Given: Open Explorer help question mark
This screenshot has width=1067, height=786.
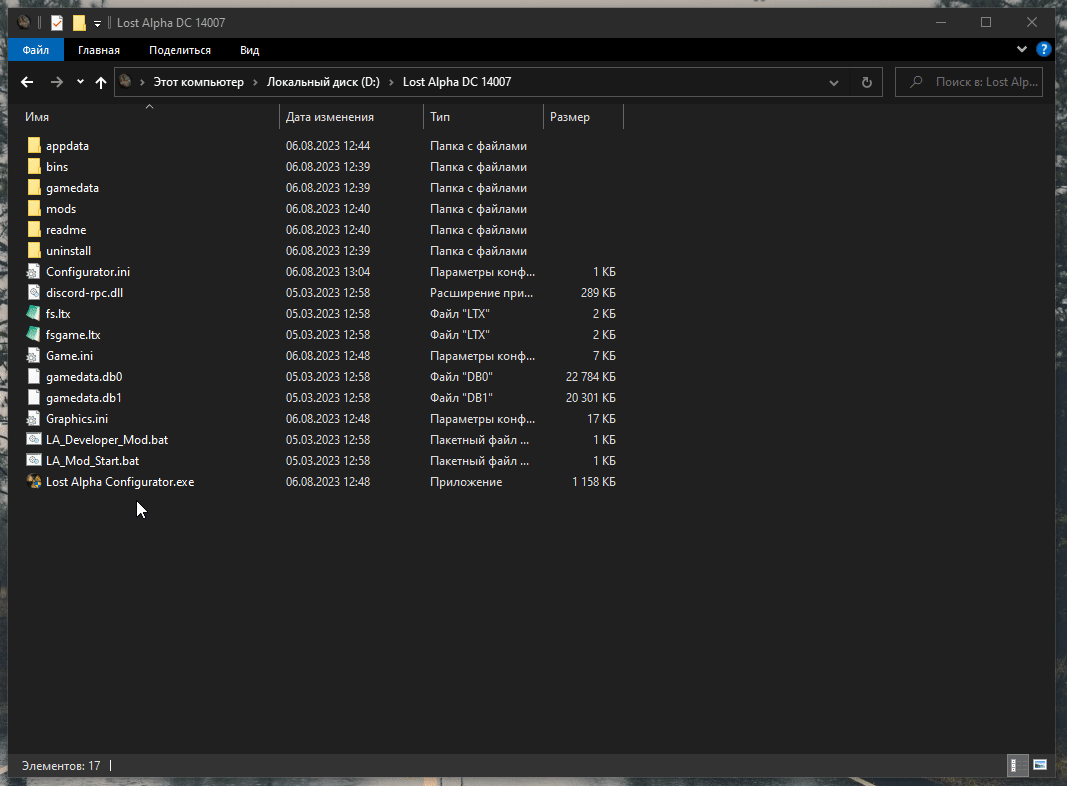Looking at the screenshot, I should coord(1043,49).
